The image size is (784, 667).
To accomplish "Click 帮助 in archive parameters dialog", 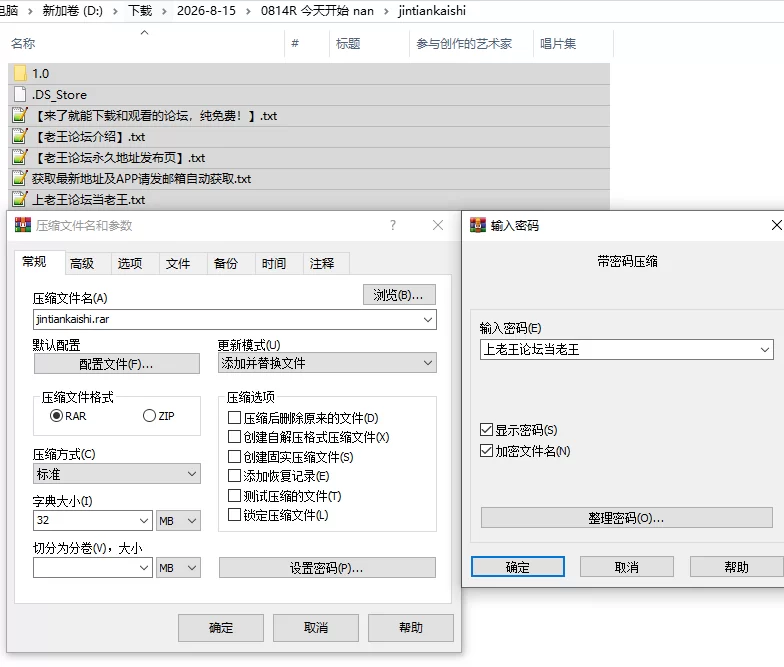I will click(x=410, y=628).
